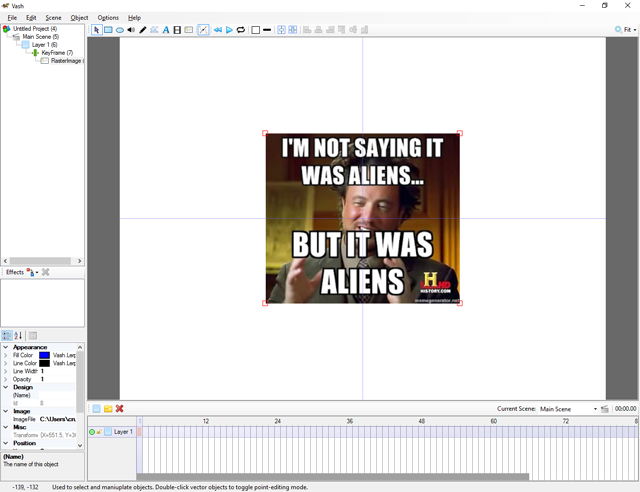Screen dimensions: 640x492
Task: Switch properties to categorized view
Action: pyautogui.click(x=7, y=336)
